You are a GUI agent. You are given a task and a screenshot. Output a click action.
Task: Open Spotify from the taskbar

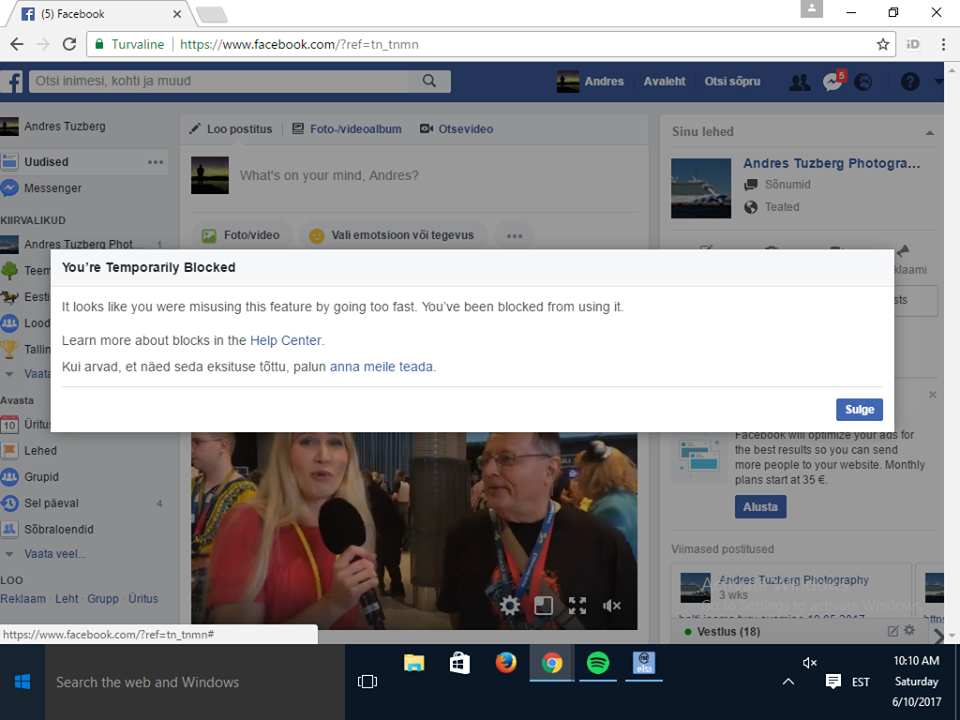click(x=598, y=663)
